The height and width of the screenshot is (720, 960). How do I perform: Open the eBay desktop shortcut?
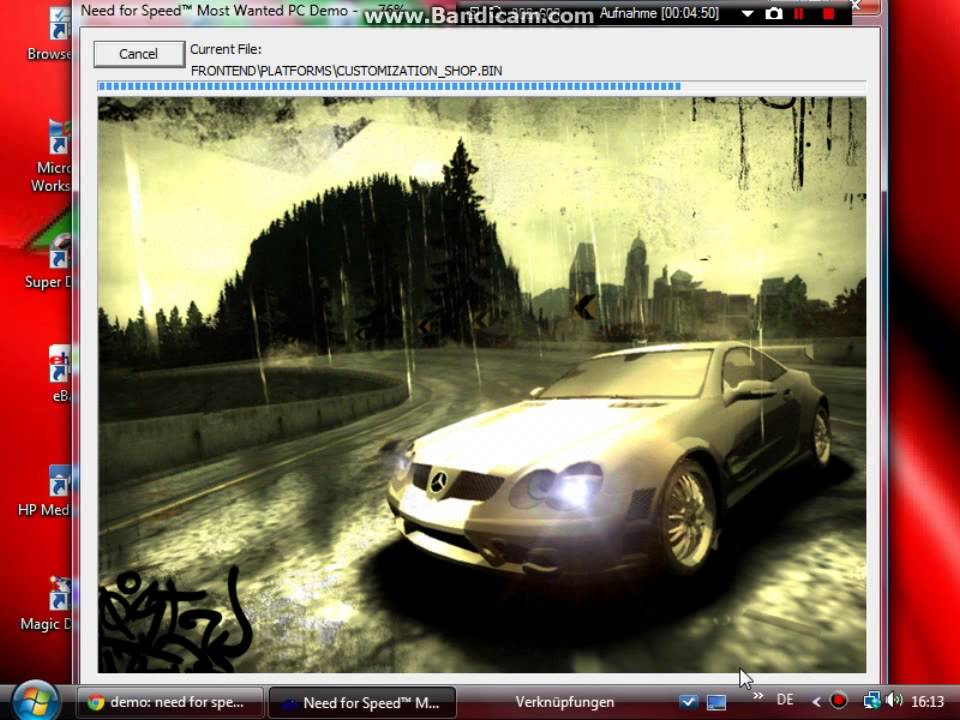pyautogui.click(x=61, y=375)
